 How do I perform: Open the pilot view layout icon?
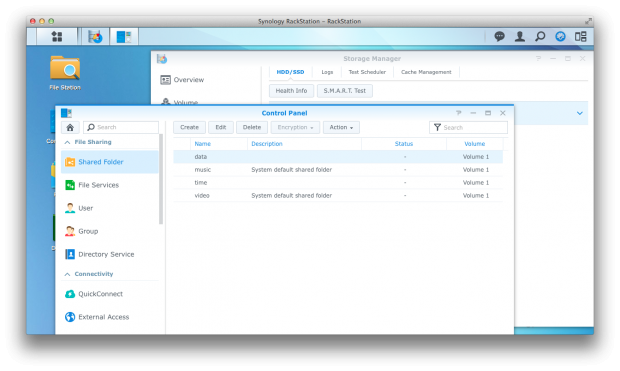click(x=580, y=37)
